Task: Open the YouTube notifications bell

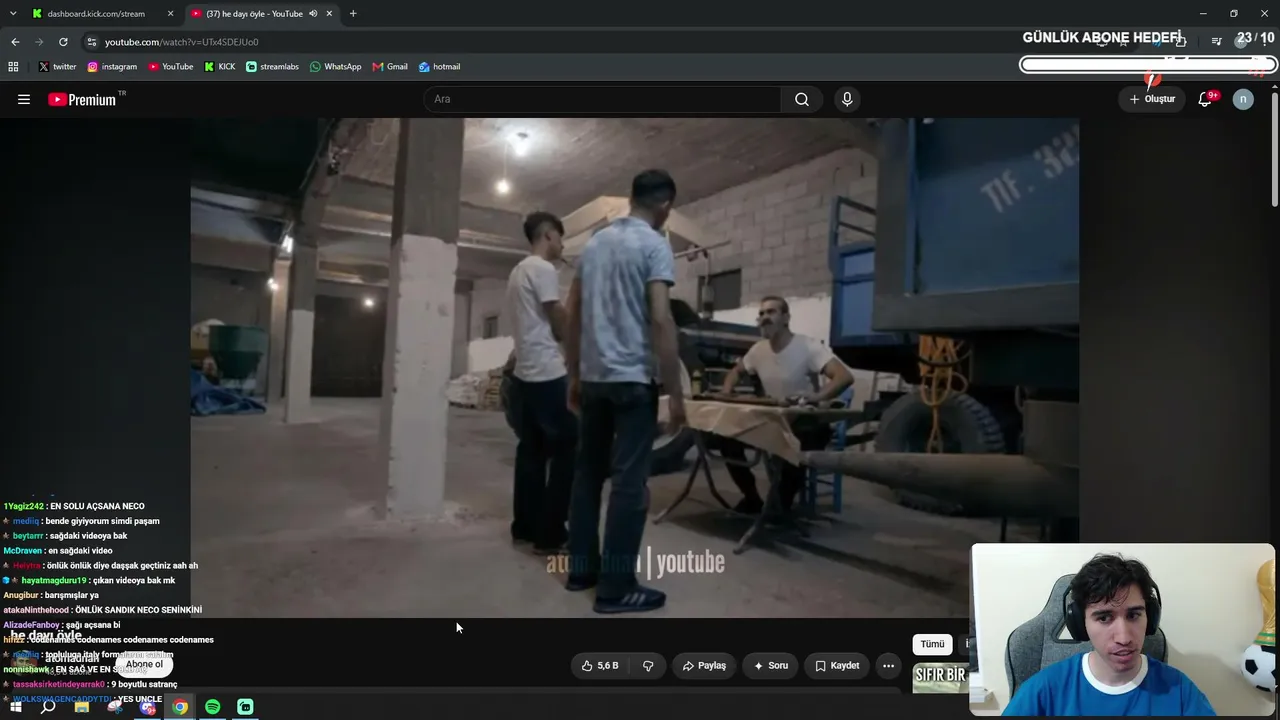Action: 1205,99
